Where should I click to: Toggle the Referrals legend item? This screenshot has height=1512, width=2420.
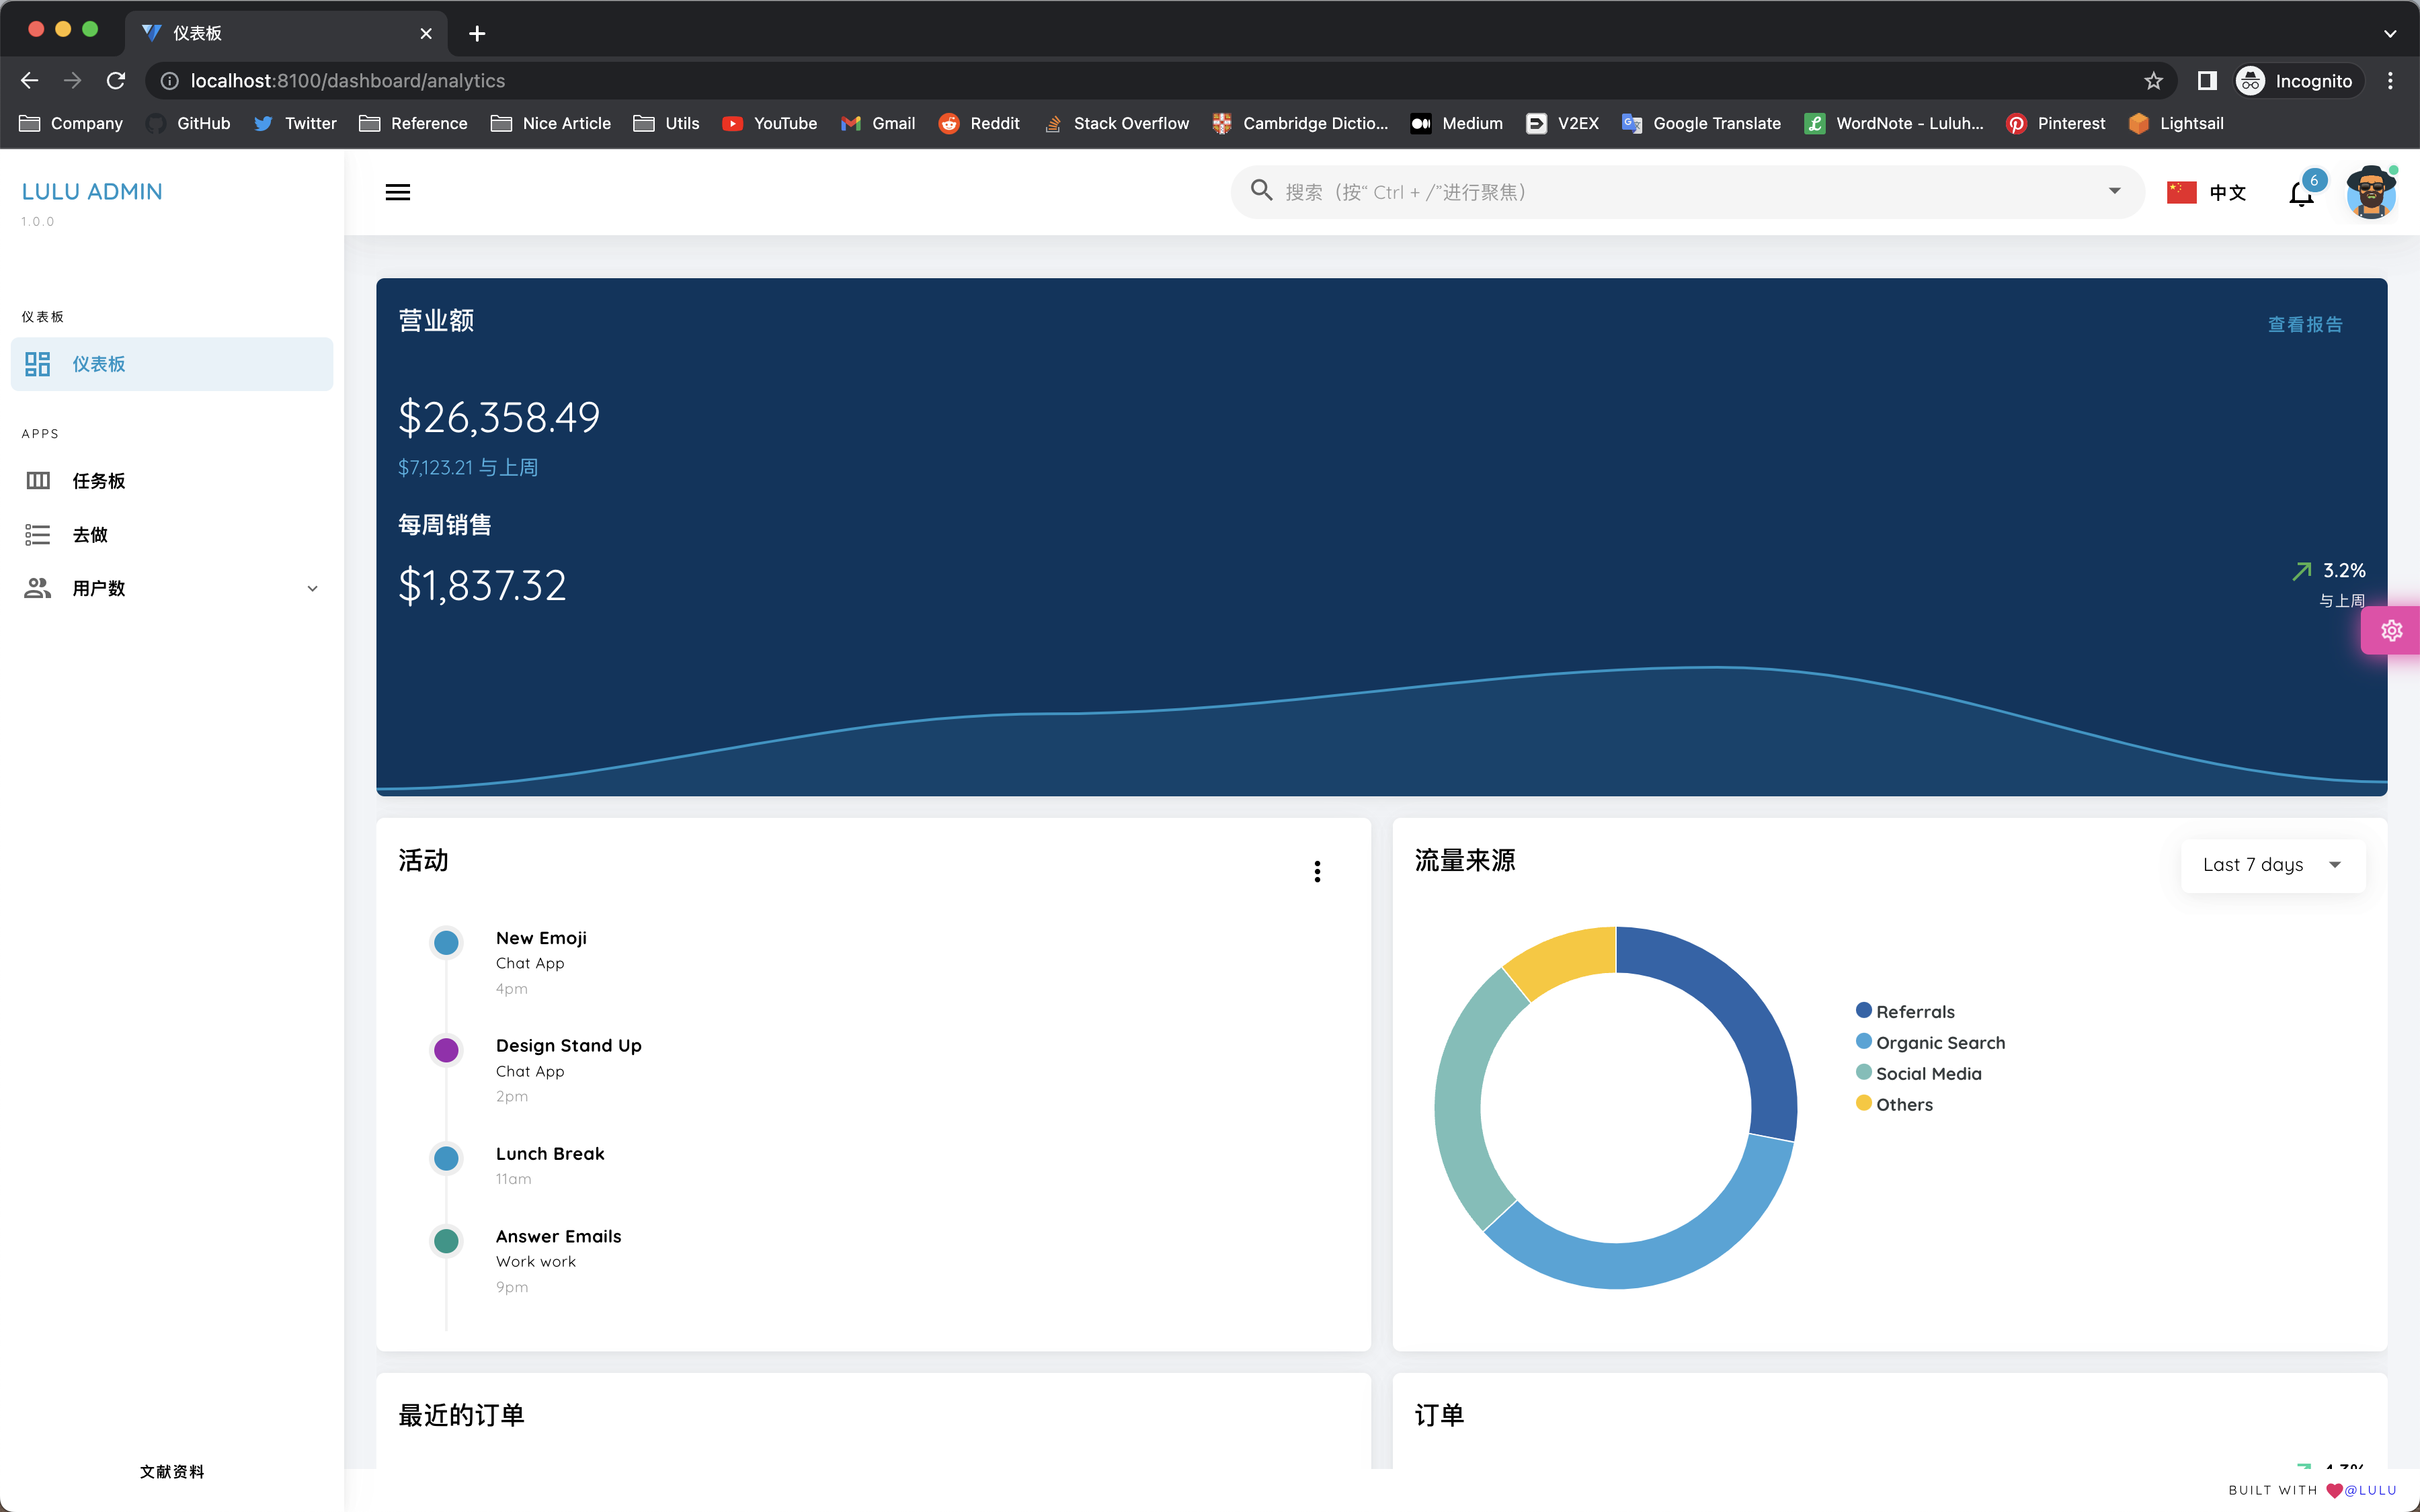pos(1914,1011)
